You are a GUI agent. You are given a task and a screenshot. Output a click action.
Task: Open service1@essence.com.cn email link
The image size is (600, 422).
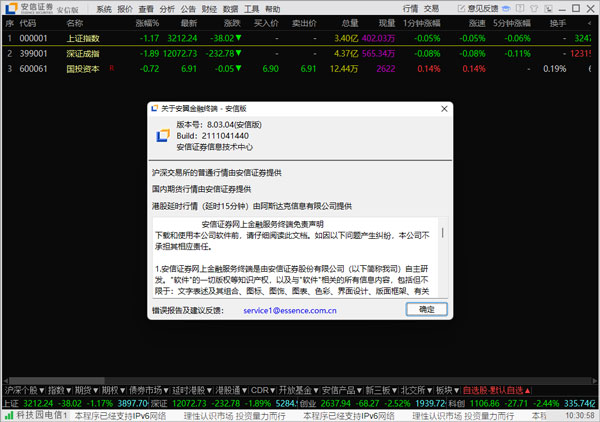(290, 311)
